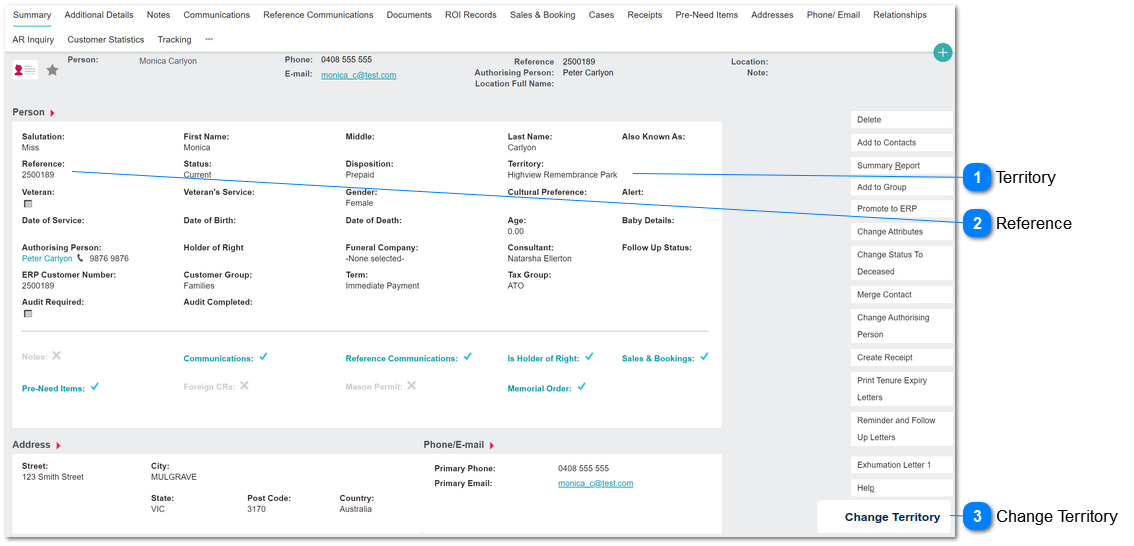Click the Reference Communications checkmark icon
Screen dimensions: 1134x546
(x=468, y=357)
